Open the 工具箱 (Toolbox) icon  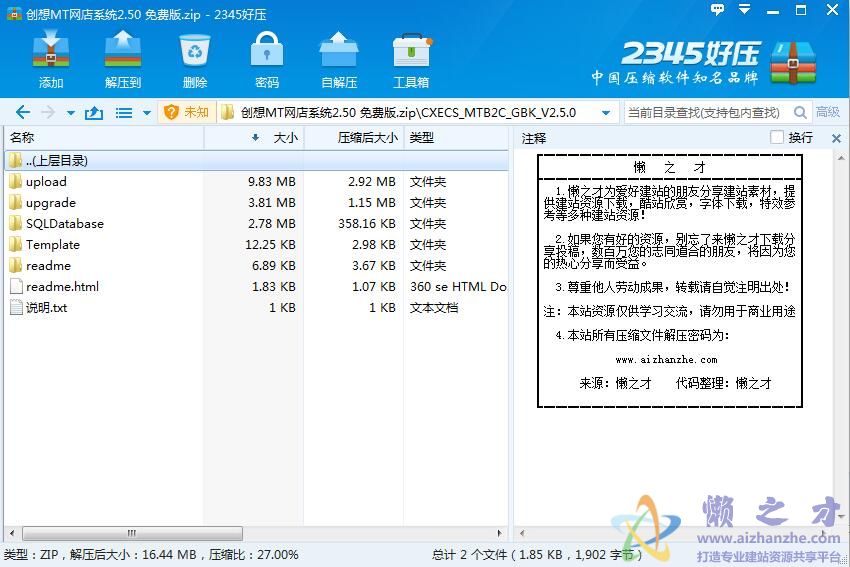click(x=411, y=50)
